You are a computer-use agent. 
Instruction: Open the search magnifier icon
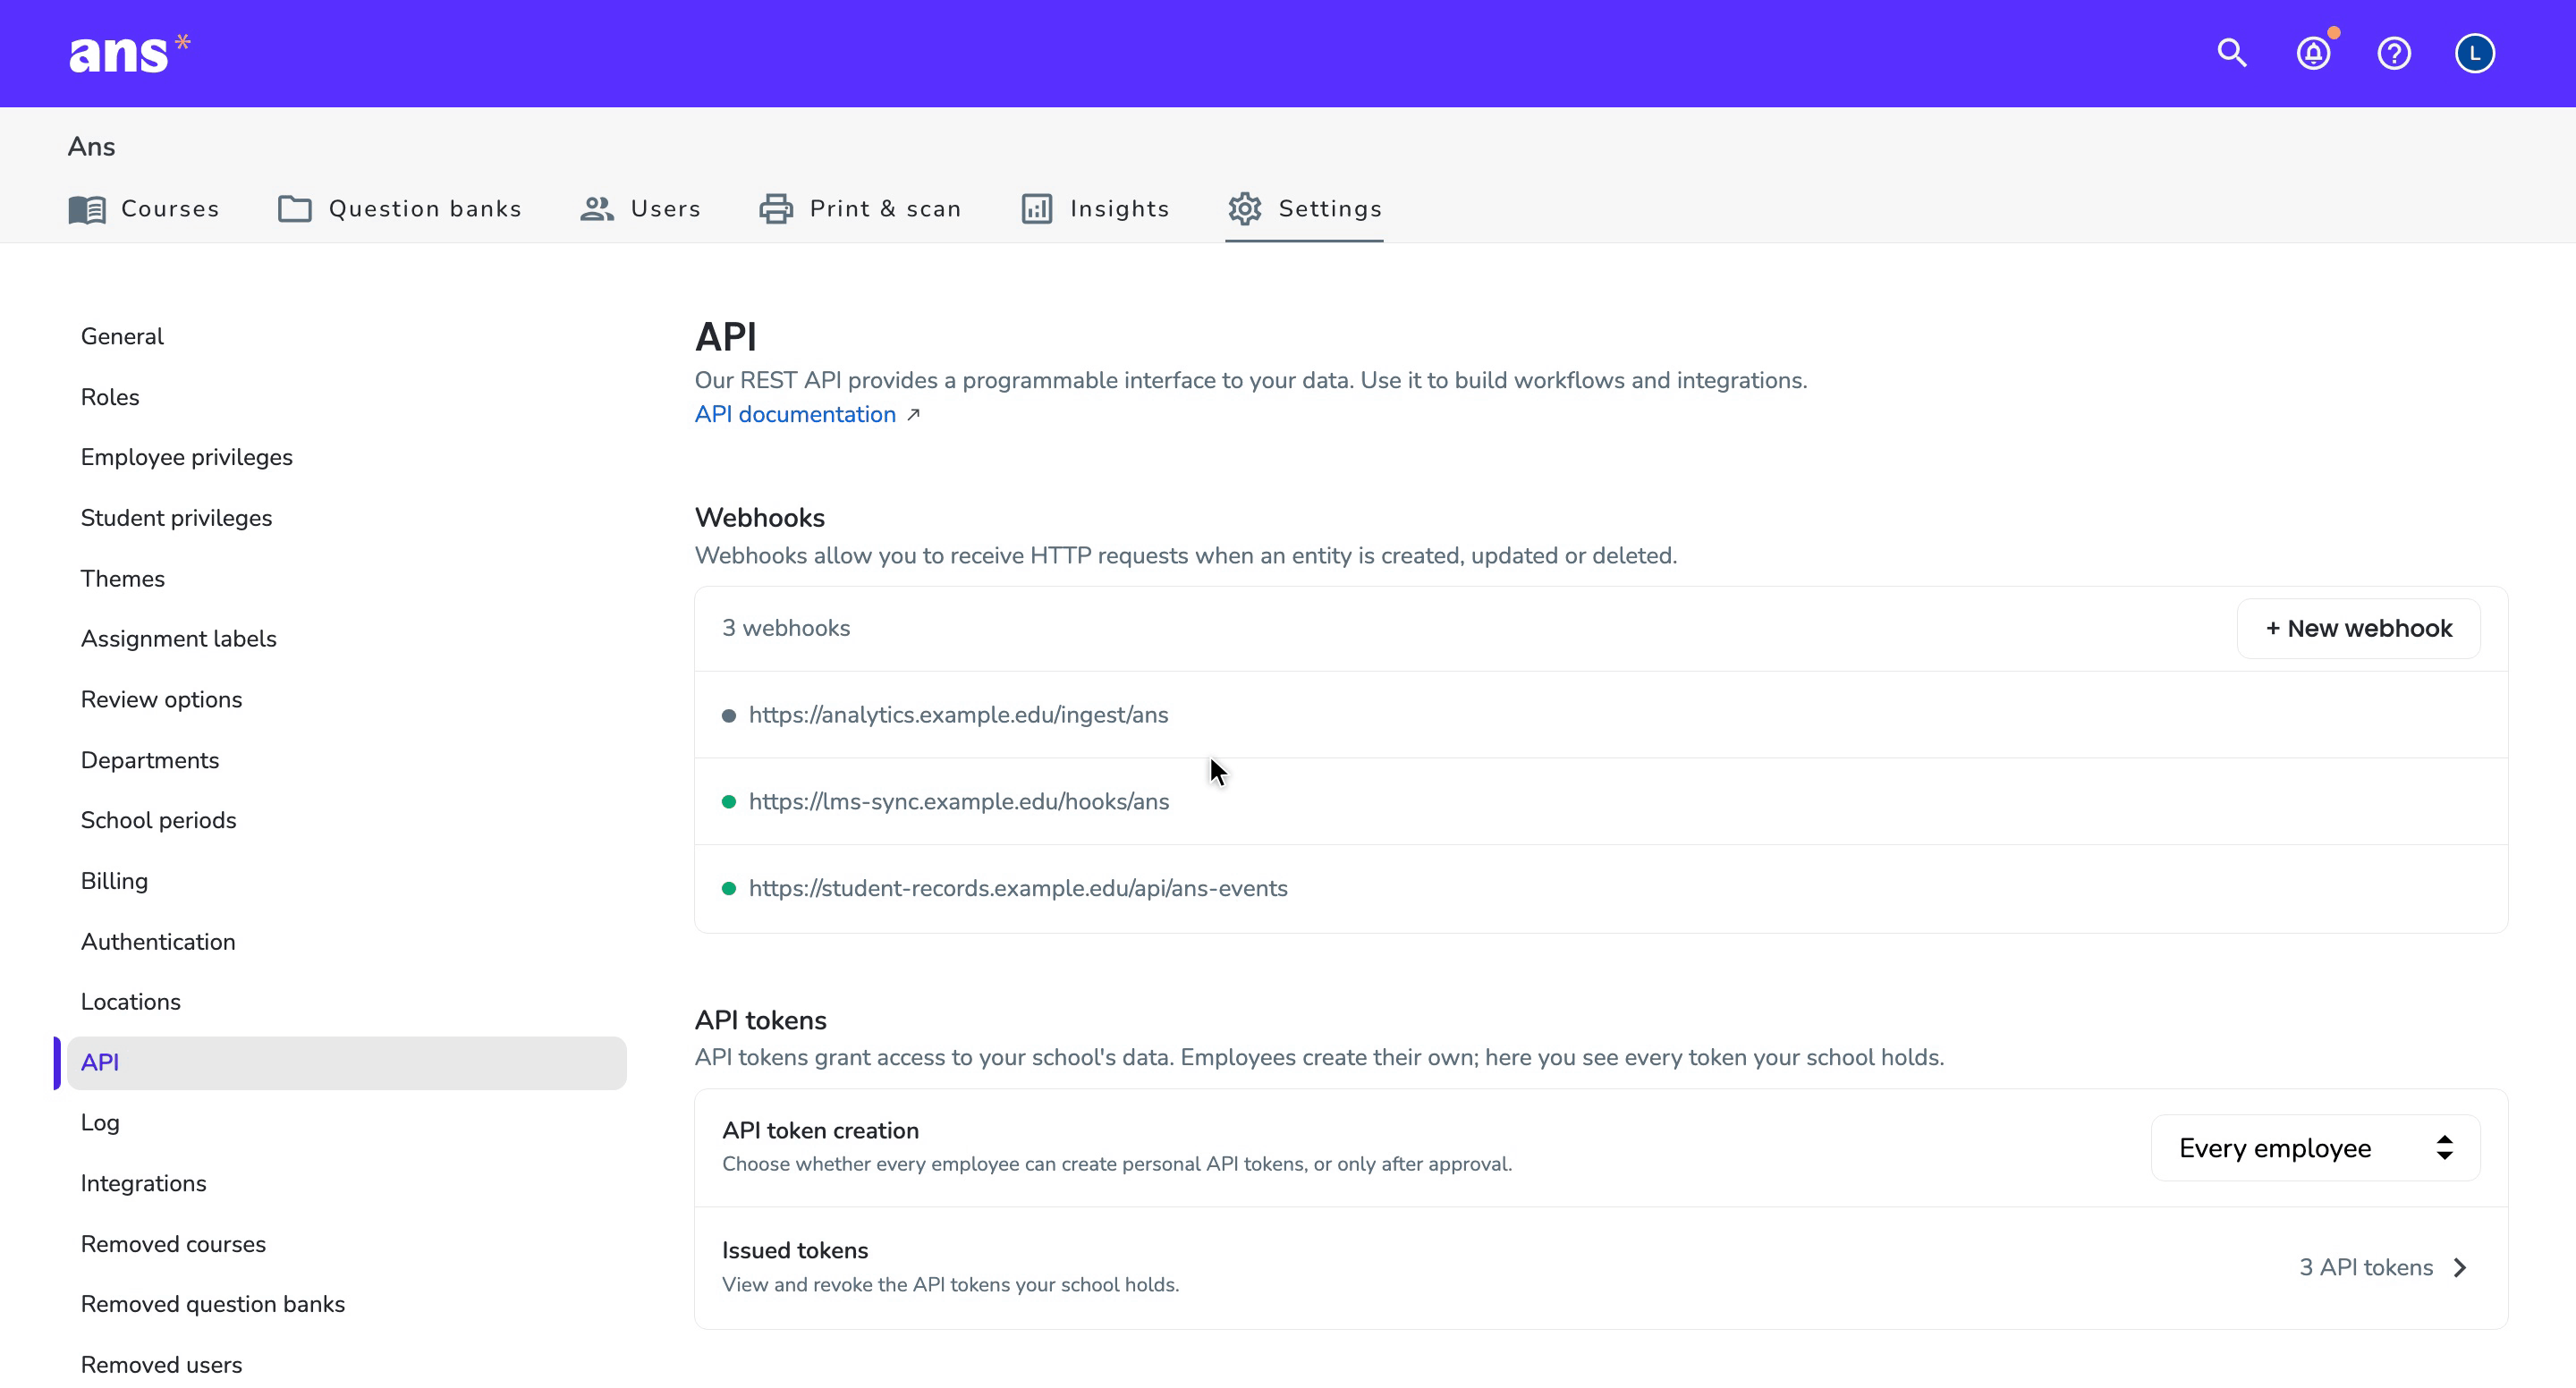tap(2232, 53)
